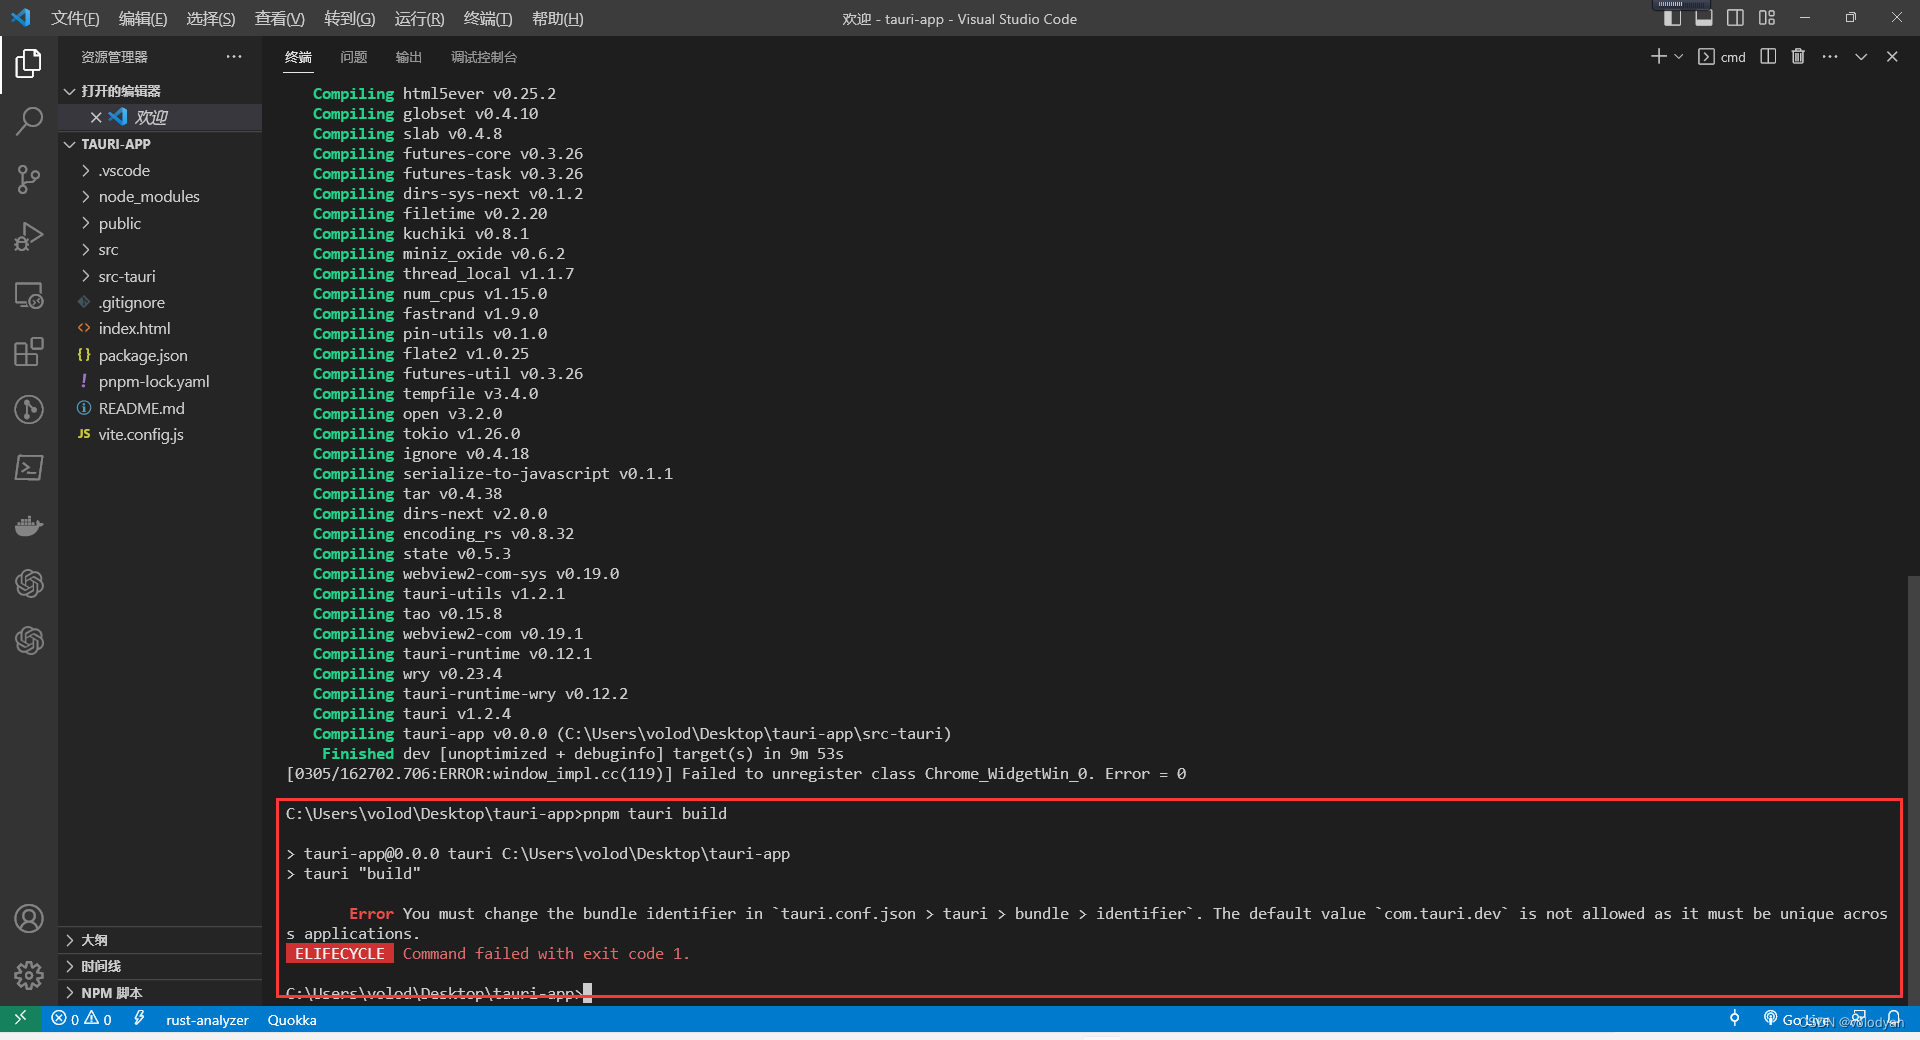Click the terminal scrollbar thumb
This screenshot has width=1920, height=1040.
coord(1913,790)
